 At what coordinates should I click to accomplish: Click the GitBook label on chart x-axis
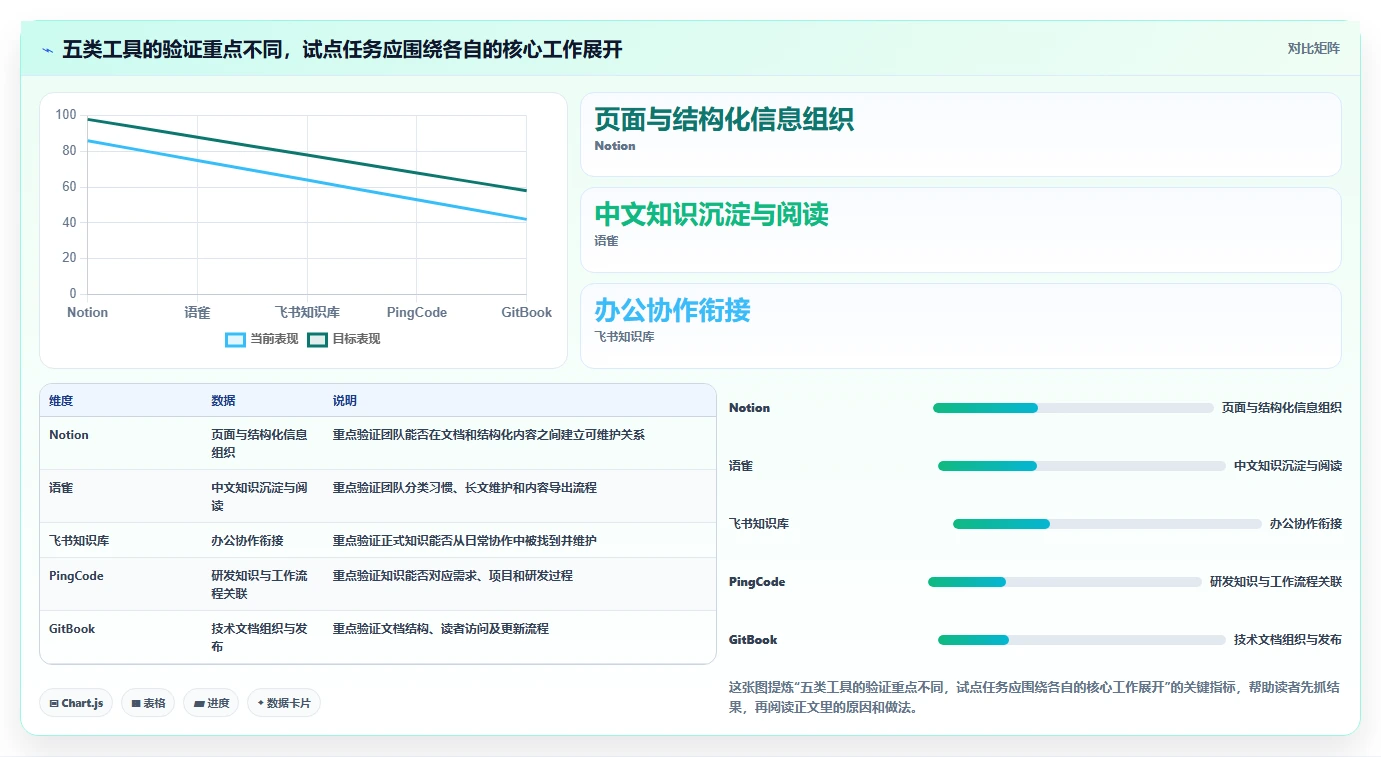tap(527, 312)
